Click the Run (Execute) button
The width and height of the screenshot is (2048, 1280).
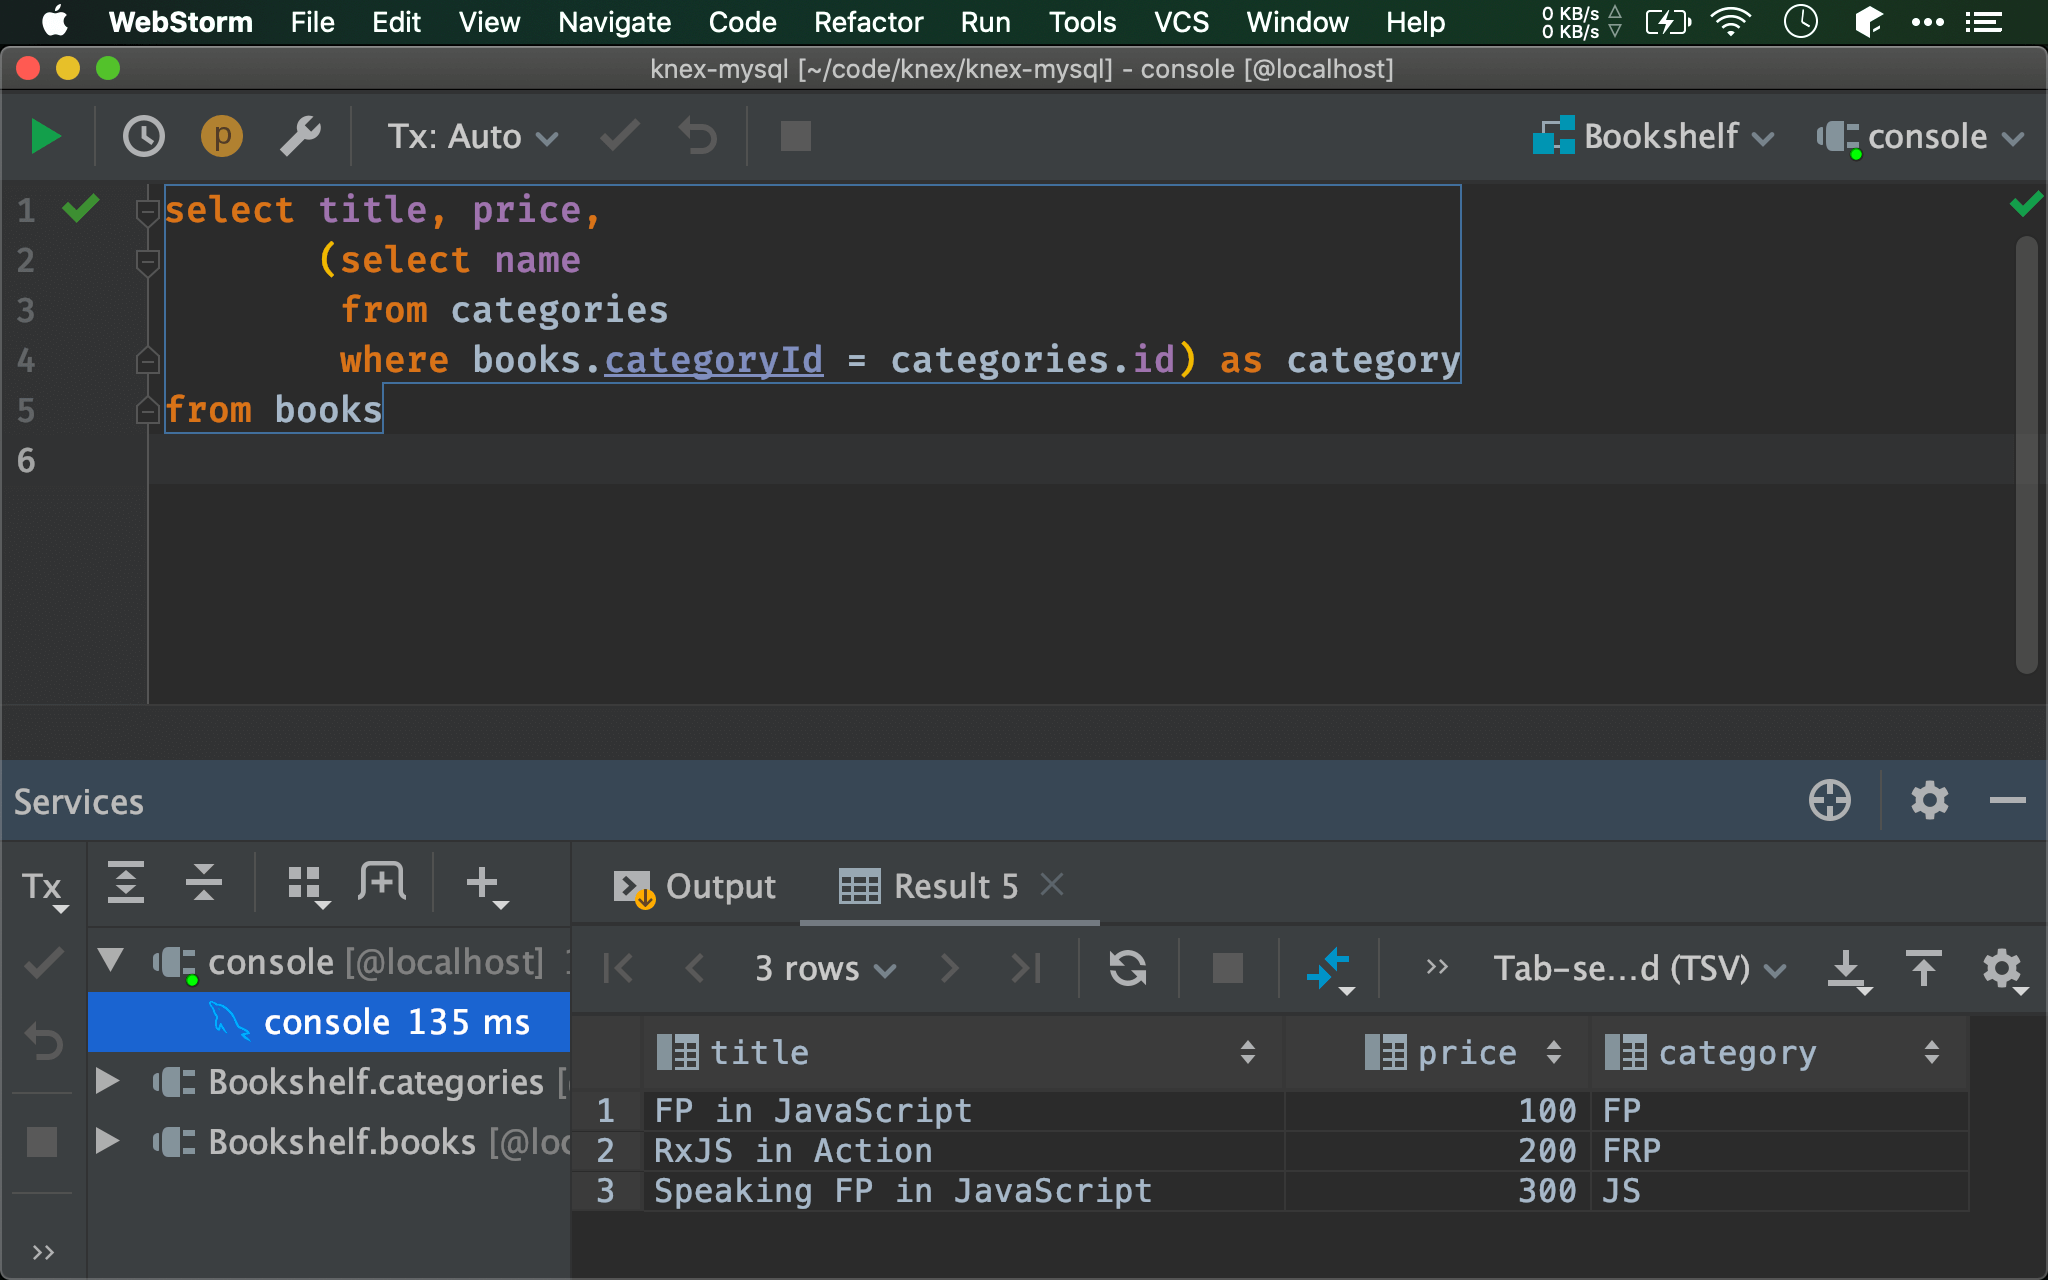(x=44, y=136)
